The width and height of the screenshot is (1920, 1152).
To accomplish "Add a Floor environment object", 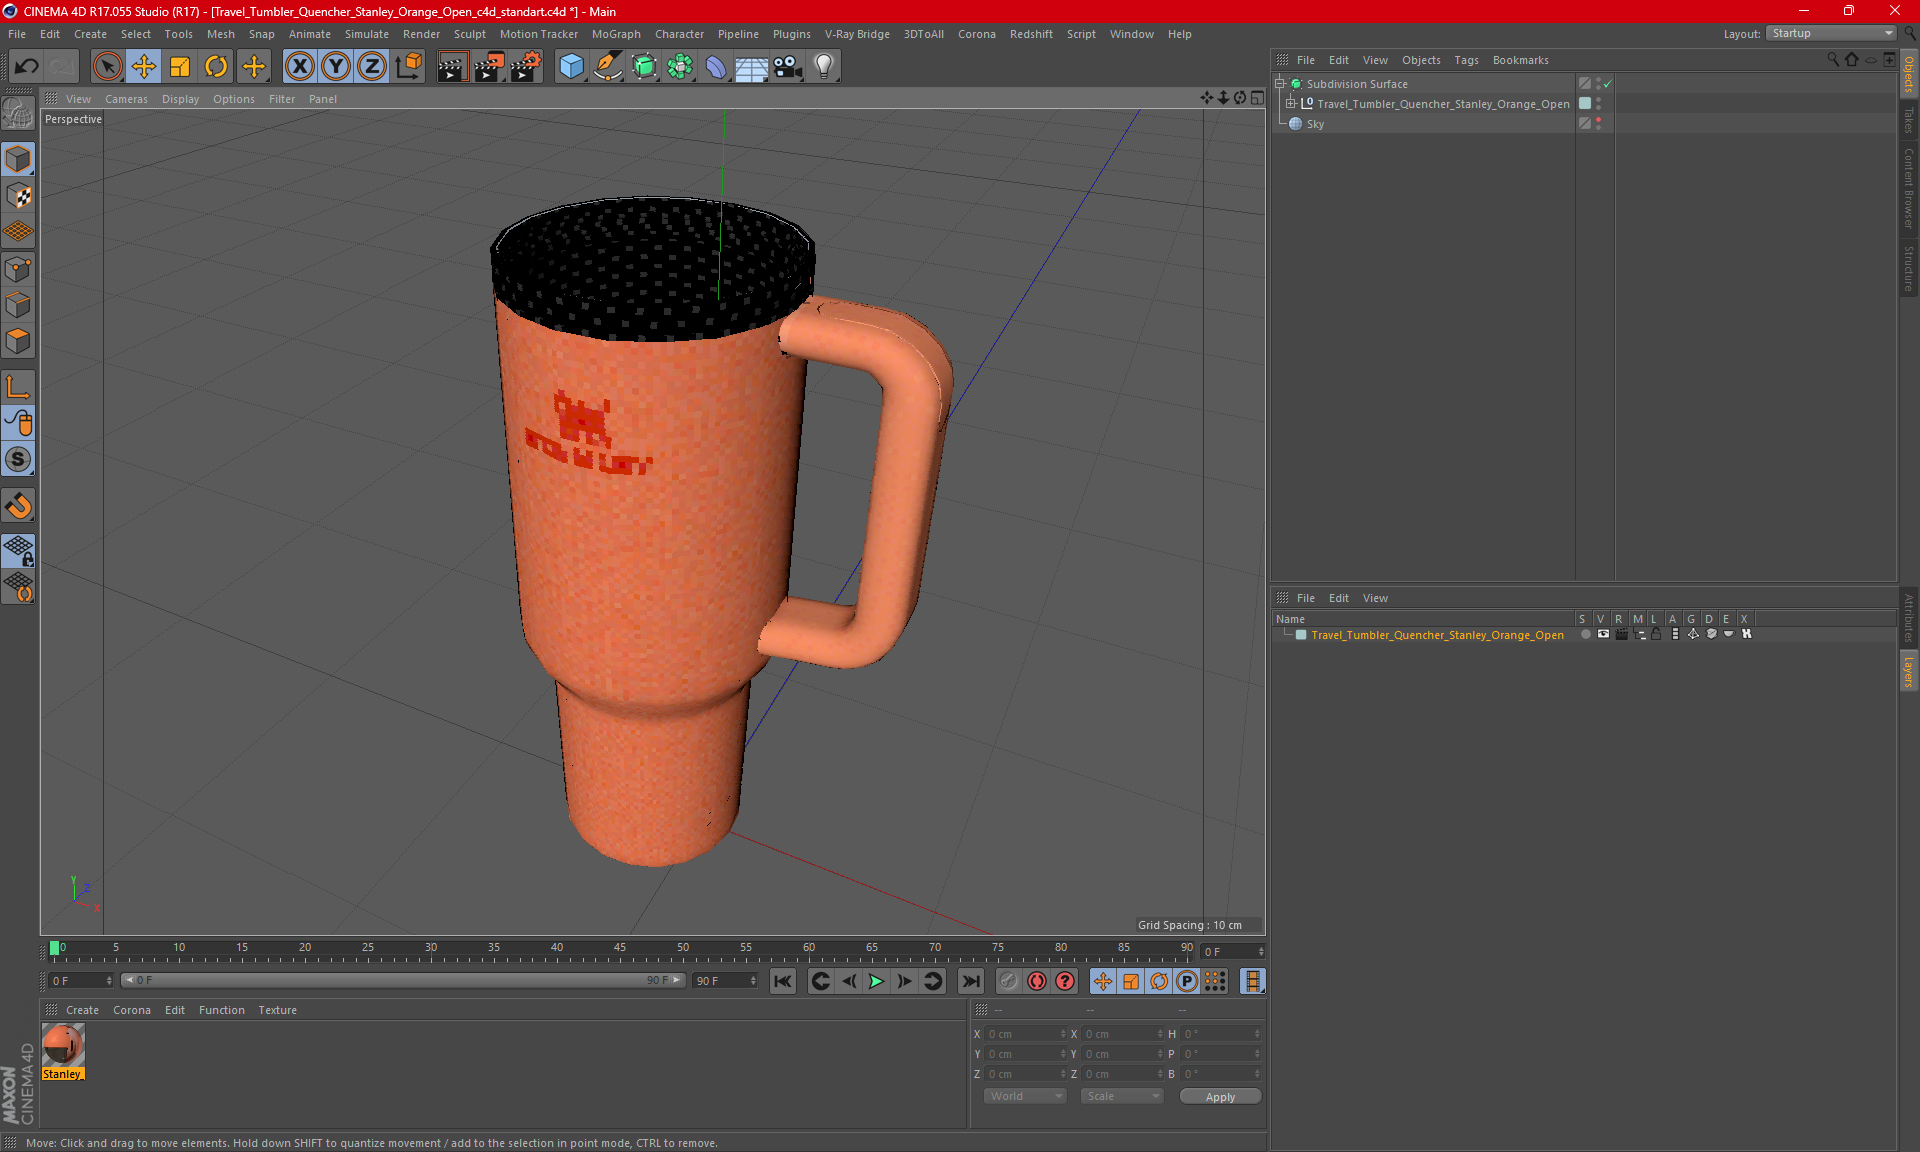I will click(x=751, y=66).
